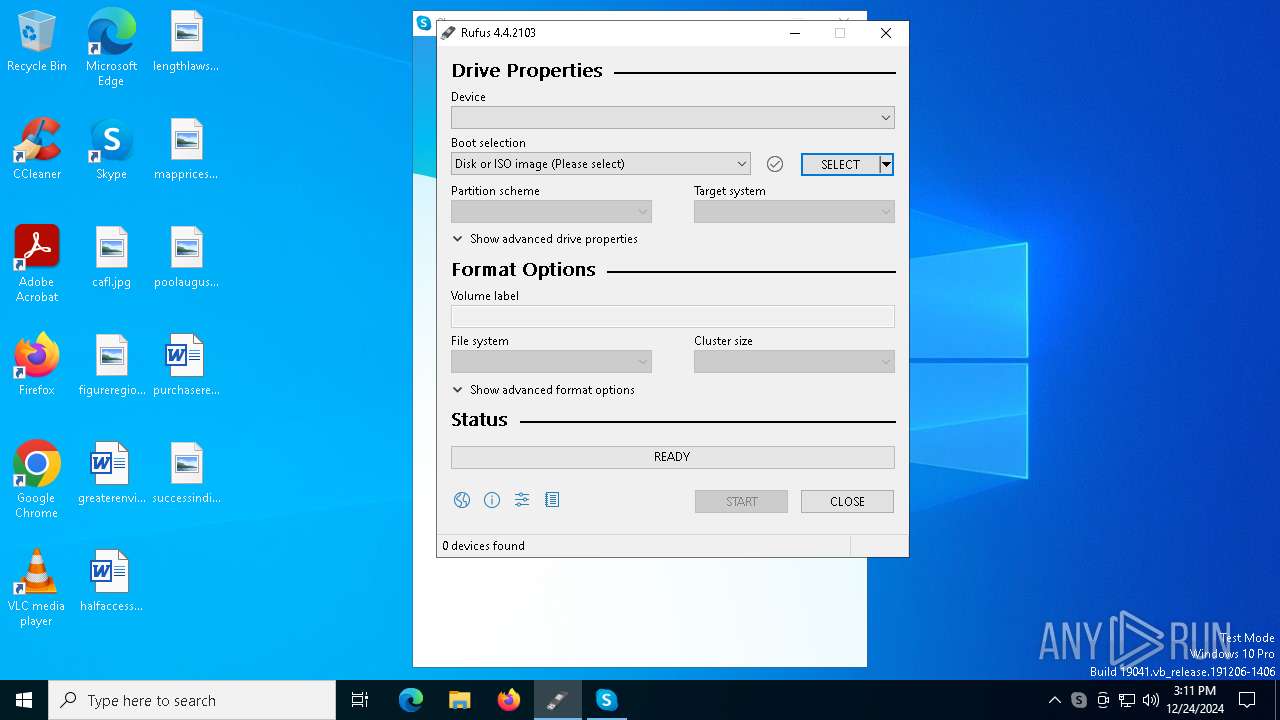The width and height of the screenshot is (1280, 720).
Task: Select Firefox desktop shortcut
Action: tap(37, 366)
